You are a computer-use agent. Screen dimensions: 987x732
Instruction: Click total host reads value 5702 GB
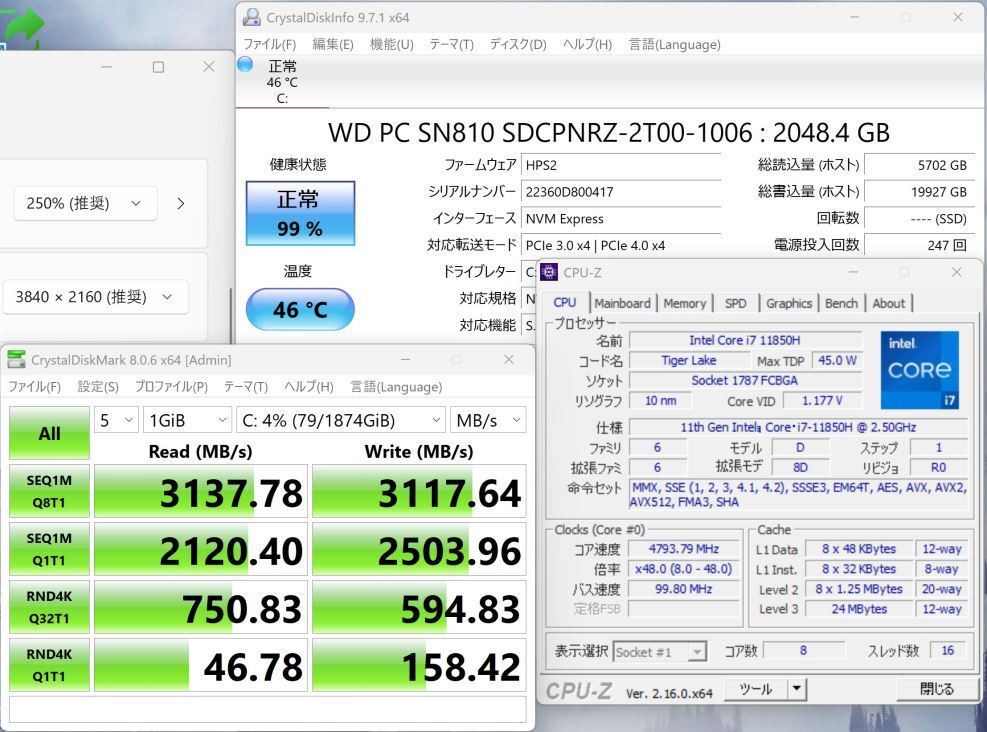pyautogui.click(x=919, y=165)
